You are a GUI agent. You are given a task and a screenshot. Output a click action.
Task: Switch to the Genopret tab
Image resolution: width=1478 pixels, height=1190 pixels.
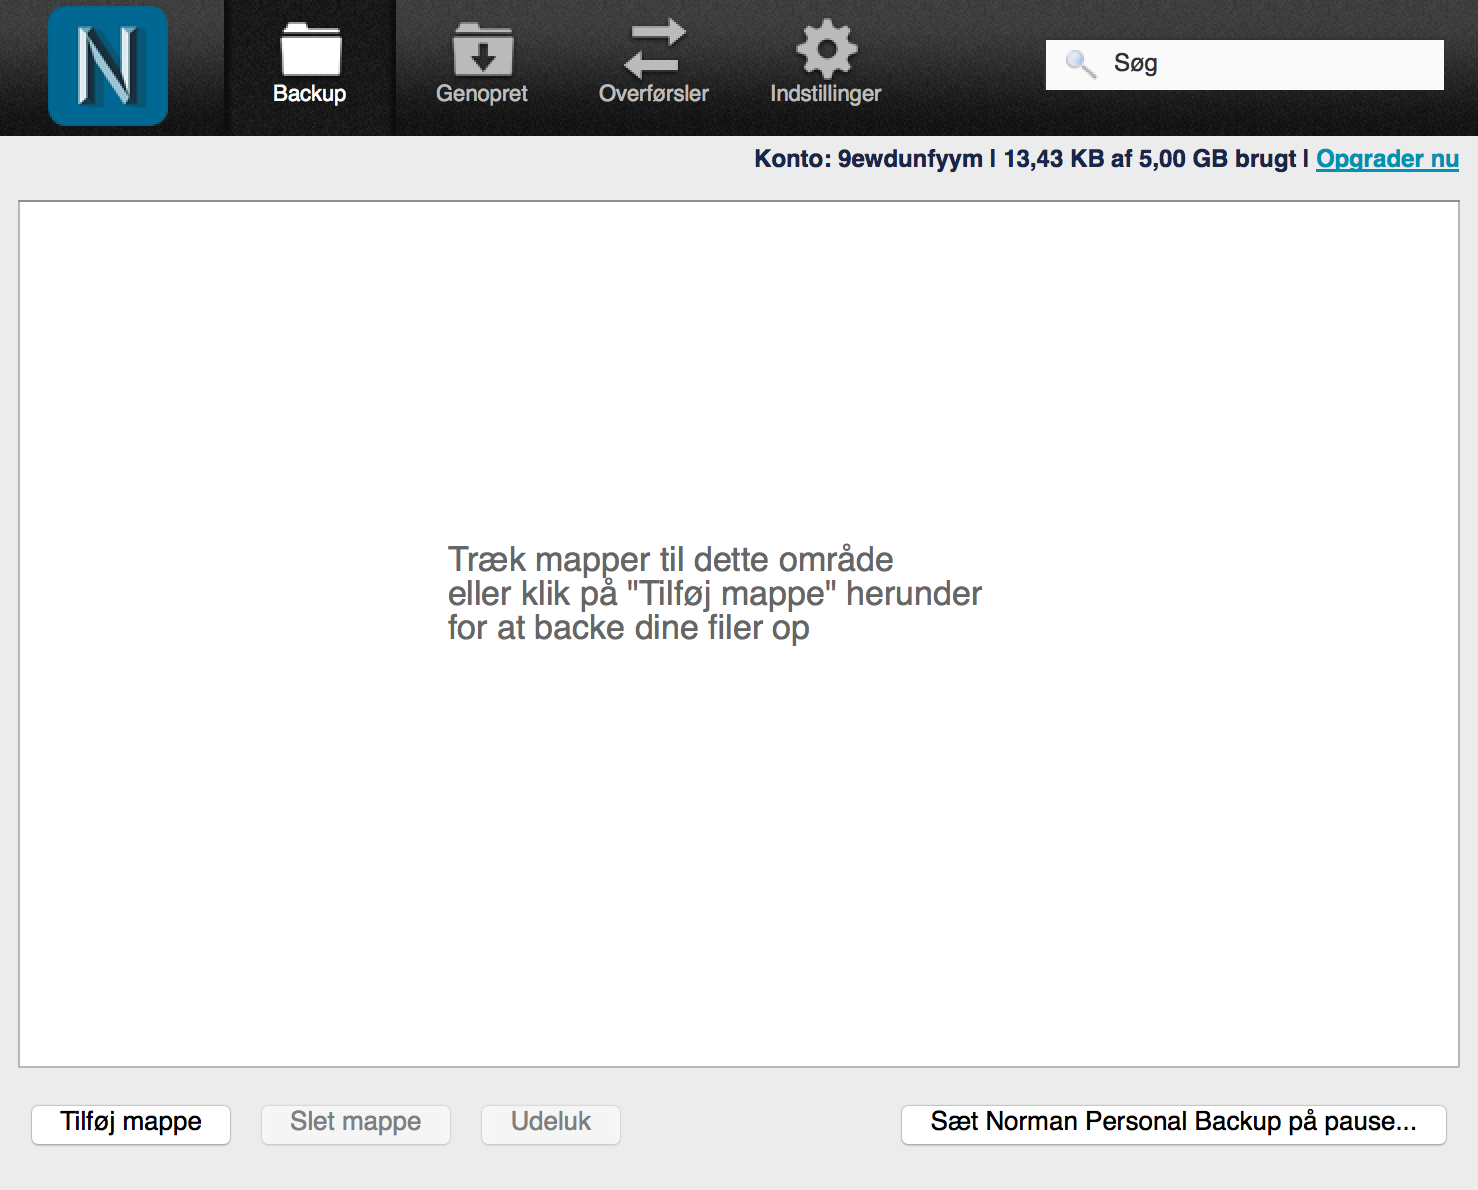tap(482, 66)
